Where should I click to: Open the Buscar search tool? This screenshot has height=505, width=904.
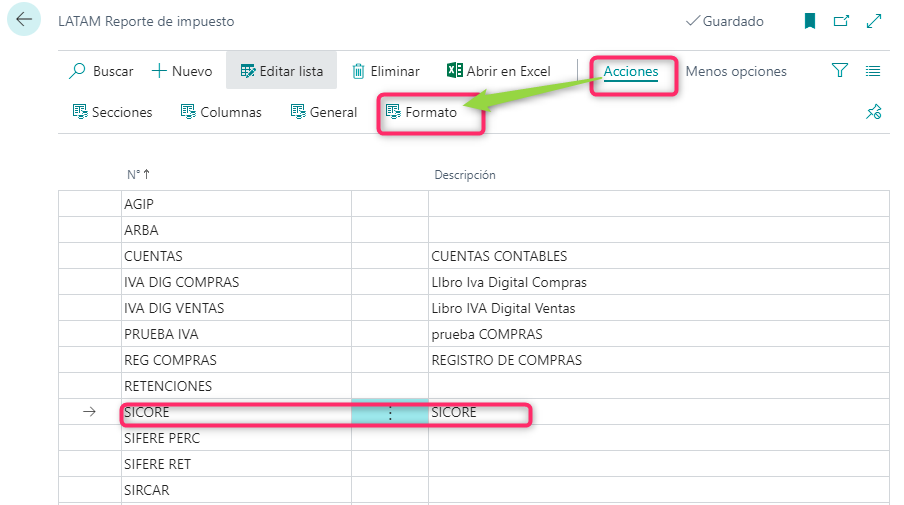point(101,71)
